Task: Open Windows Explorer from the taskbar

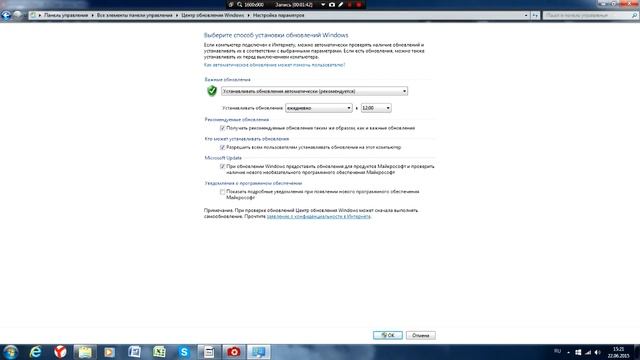Action: (85, 352)
